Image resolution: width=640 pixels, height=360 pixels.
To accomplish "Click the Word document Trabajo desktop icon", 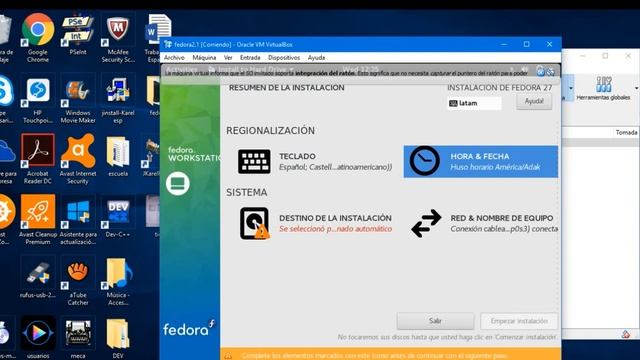I will (158, 39).
